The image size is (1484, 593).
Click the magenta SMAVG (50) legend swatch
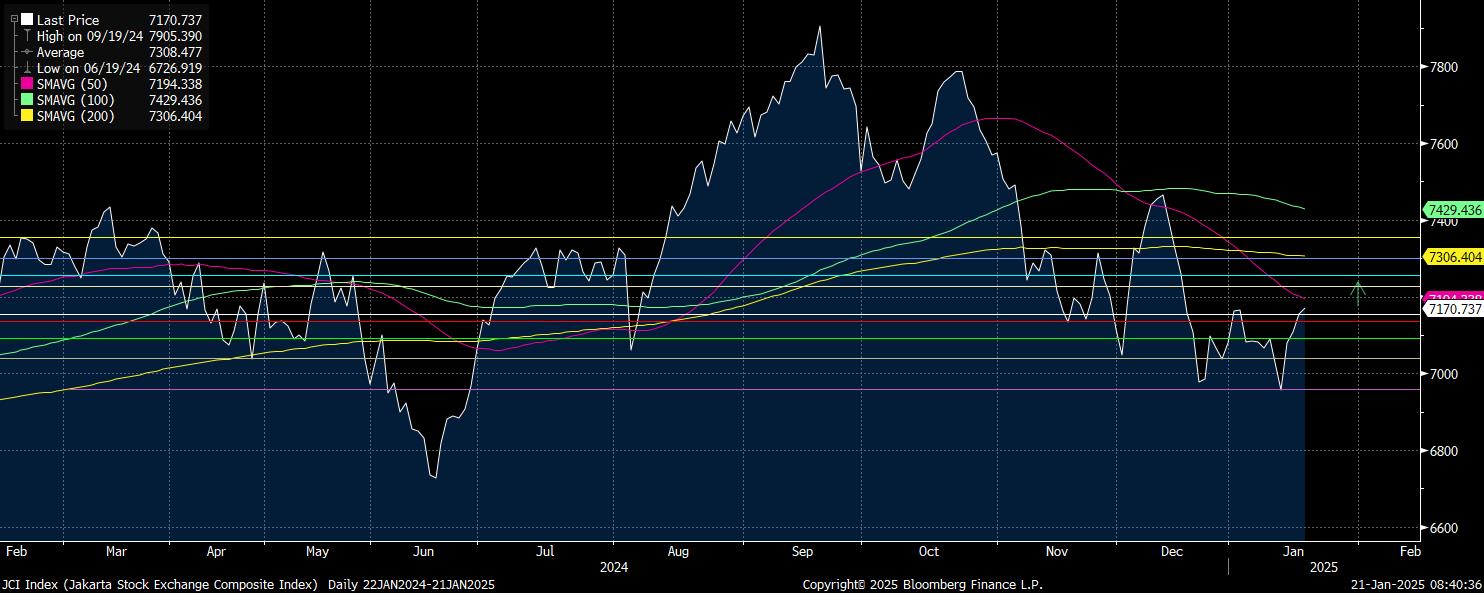tap(27, 84)
